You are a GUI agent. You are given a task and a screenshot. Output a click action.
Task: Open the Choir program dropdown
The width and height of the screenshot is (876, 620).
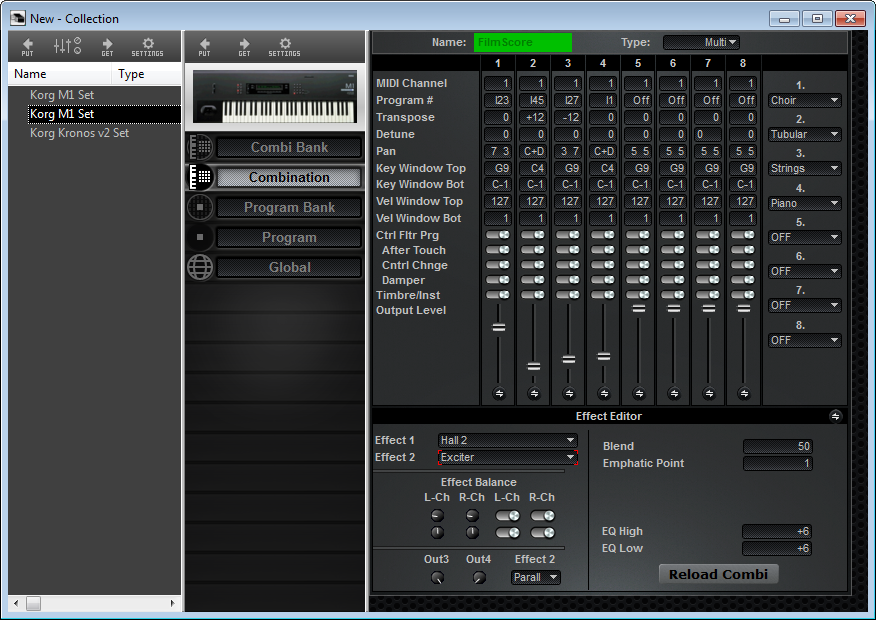[804, 100]
